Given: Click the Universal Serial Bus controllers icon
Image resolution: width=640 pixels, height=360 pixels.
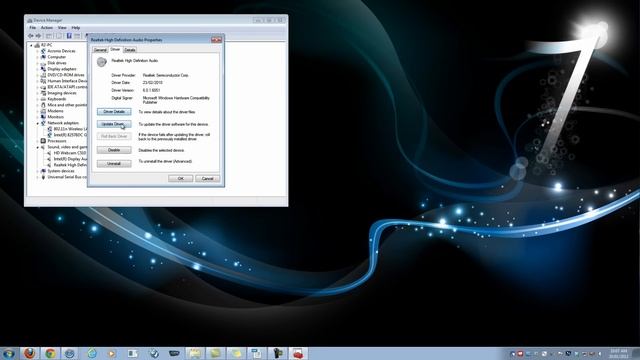Looking at the screenshot, I should [x=43, y=177].
